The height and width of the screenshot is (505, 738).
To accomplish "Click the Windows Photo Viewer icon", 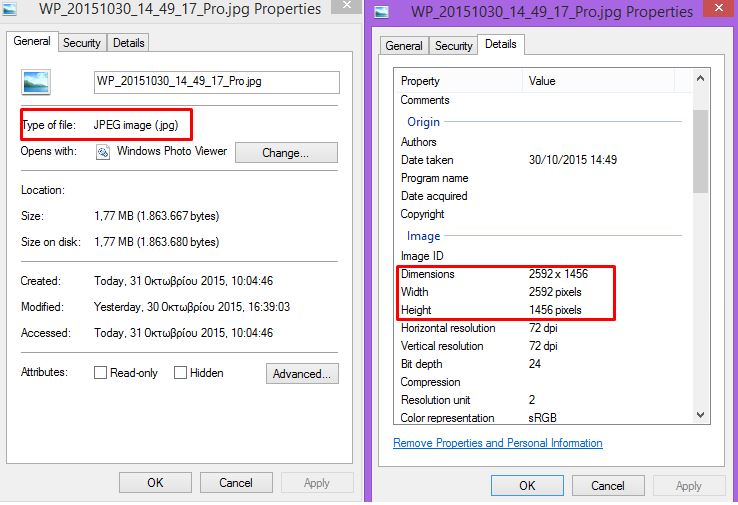I will coord(103,152).
